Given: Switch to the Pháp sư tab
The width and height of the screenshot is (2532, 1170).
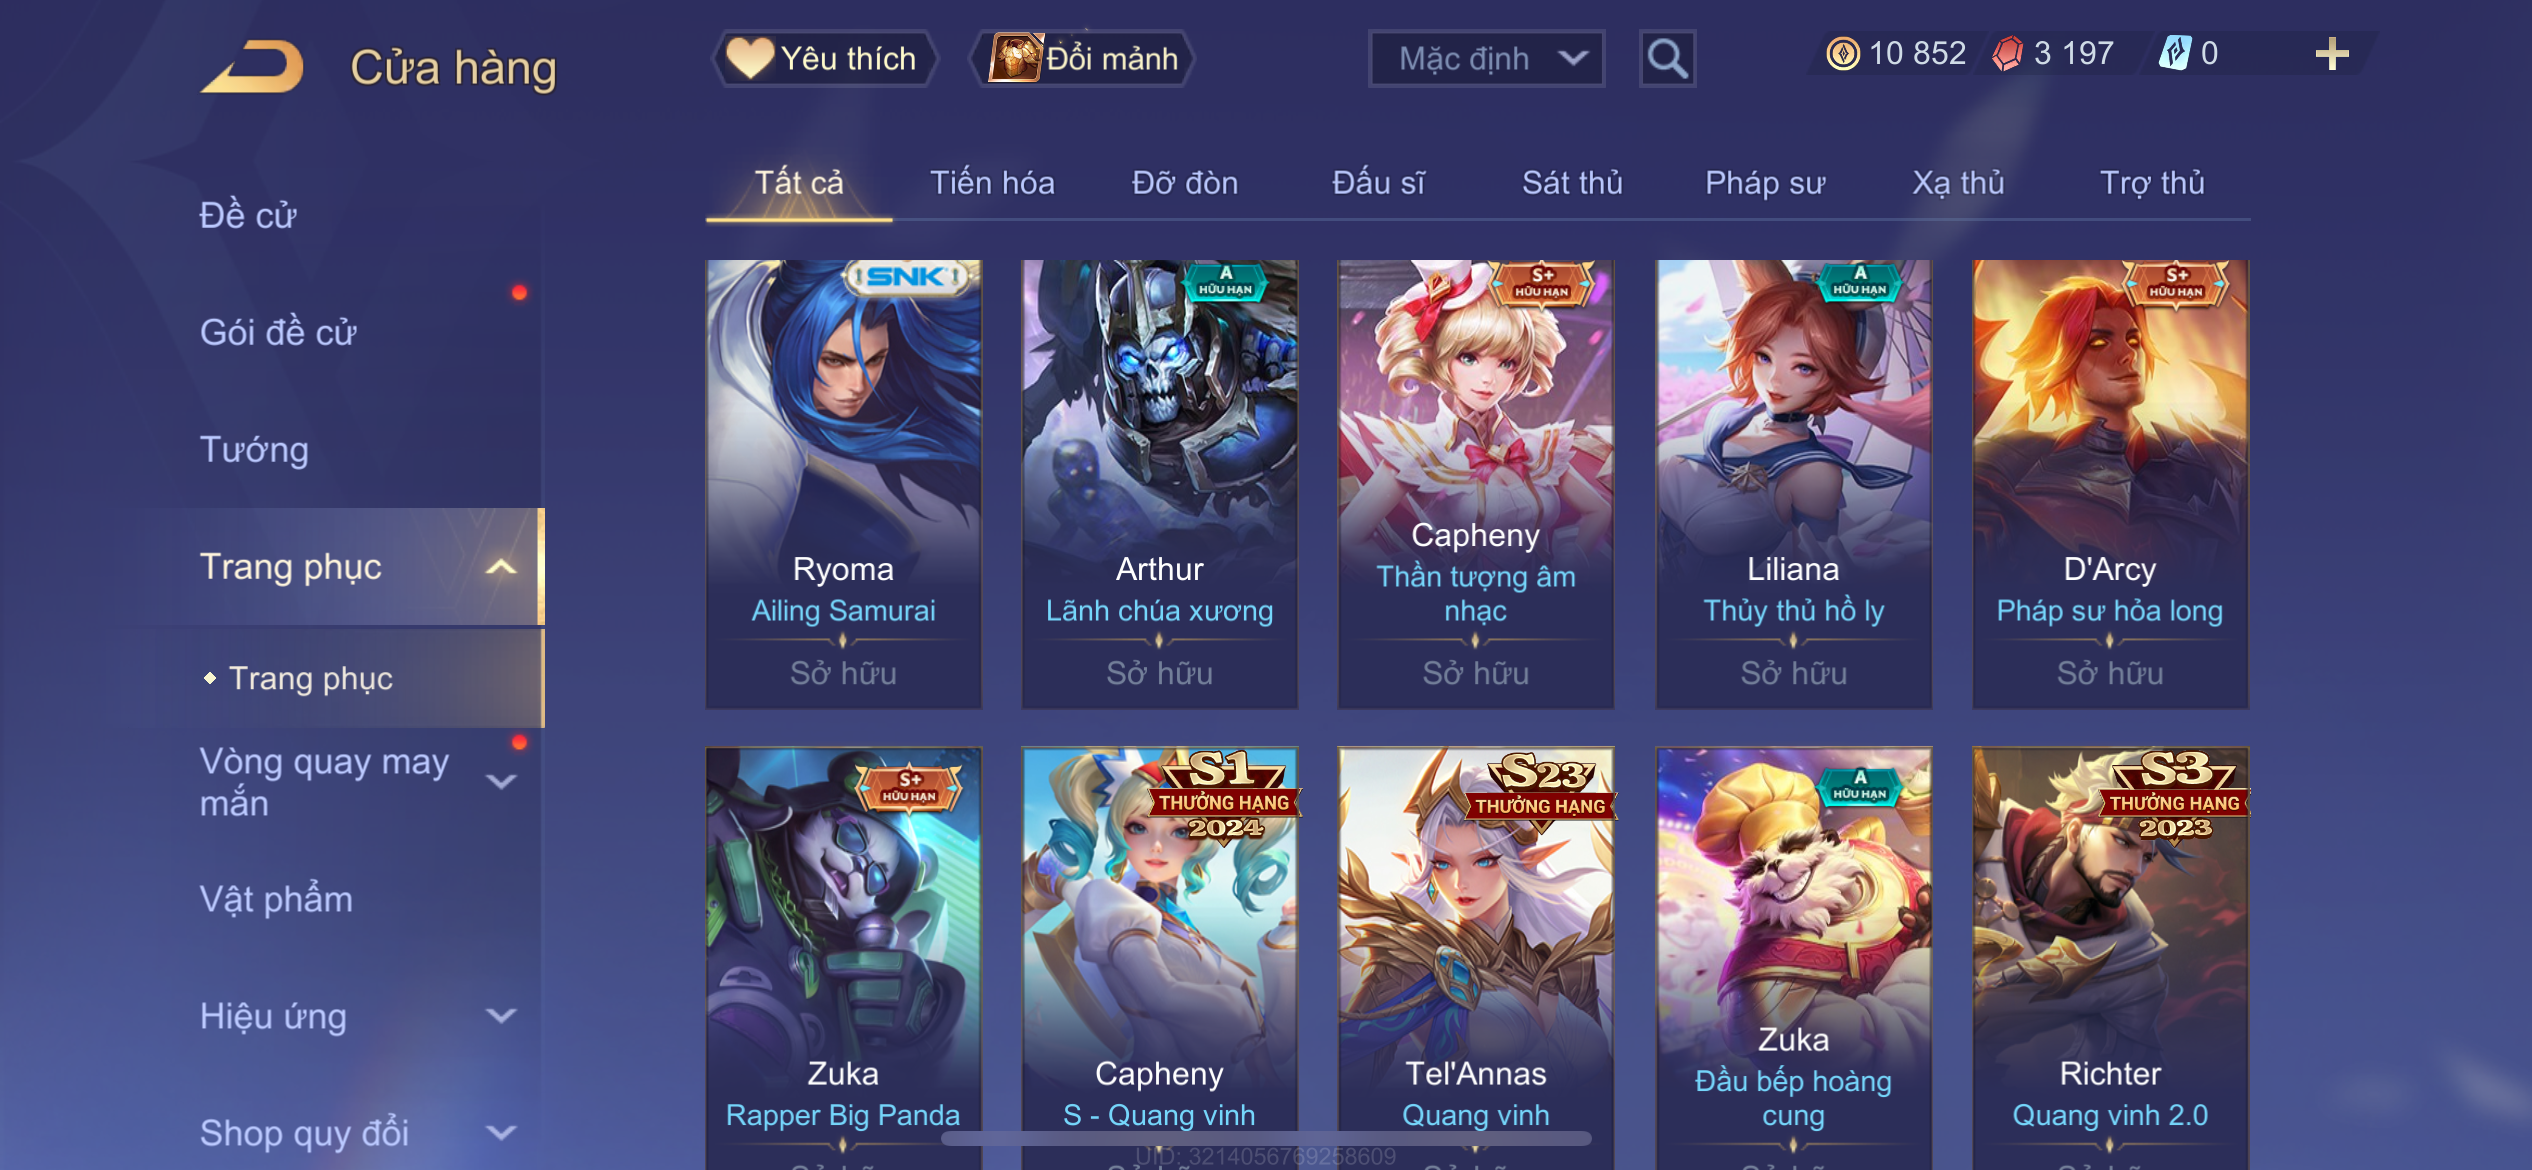Looking at the screenshot, I should click(x=1765, y=183).
